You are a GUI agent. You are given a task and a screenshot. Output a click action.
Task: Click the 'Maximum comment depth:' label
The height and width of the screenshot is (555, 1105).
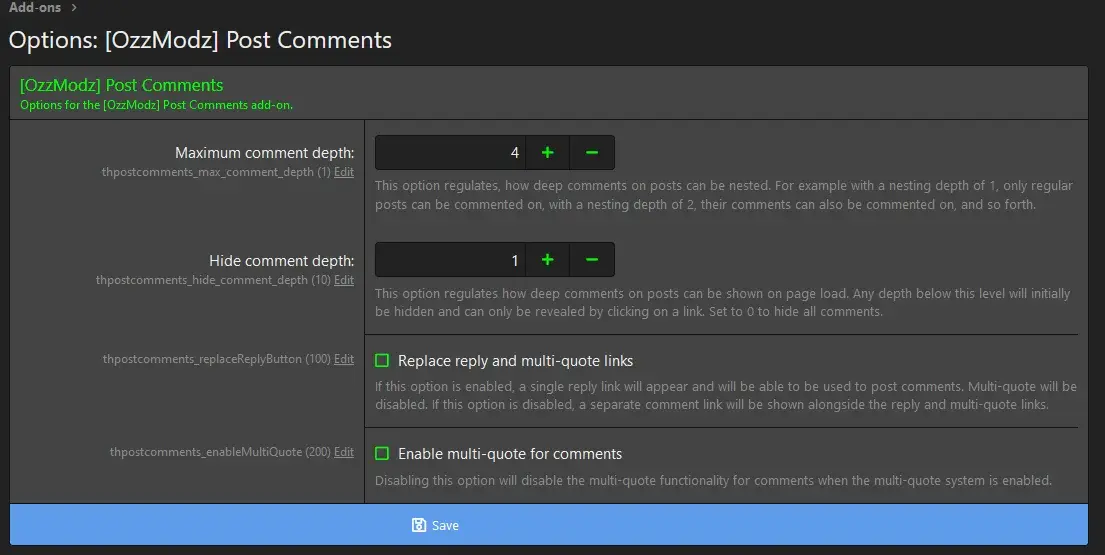(264, 153)
